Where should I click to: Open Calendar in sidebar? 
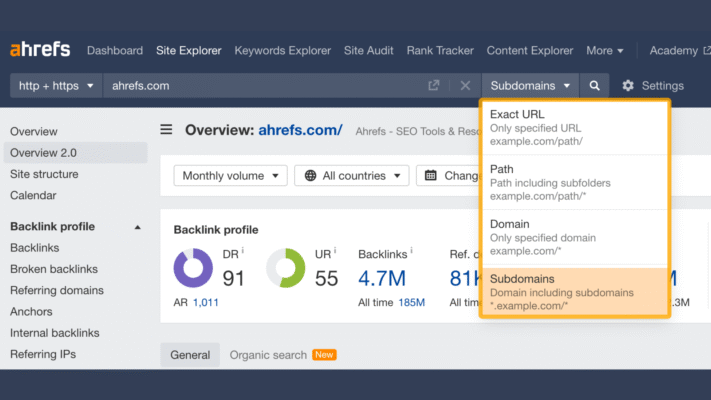point(33,195)
